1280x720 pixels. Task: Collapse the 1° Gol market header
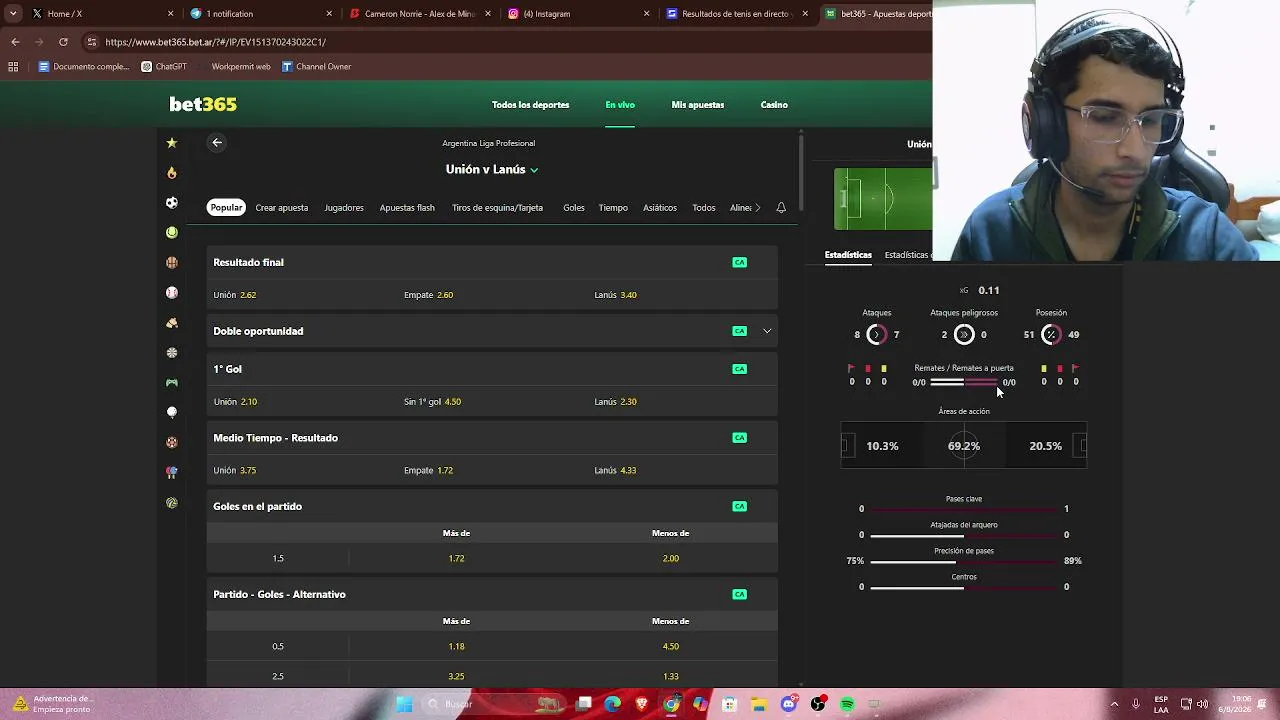pyautogui.click(x=492, y=369)
